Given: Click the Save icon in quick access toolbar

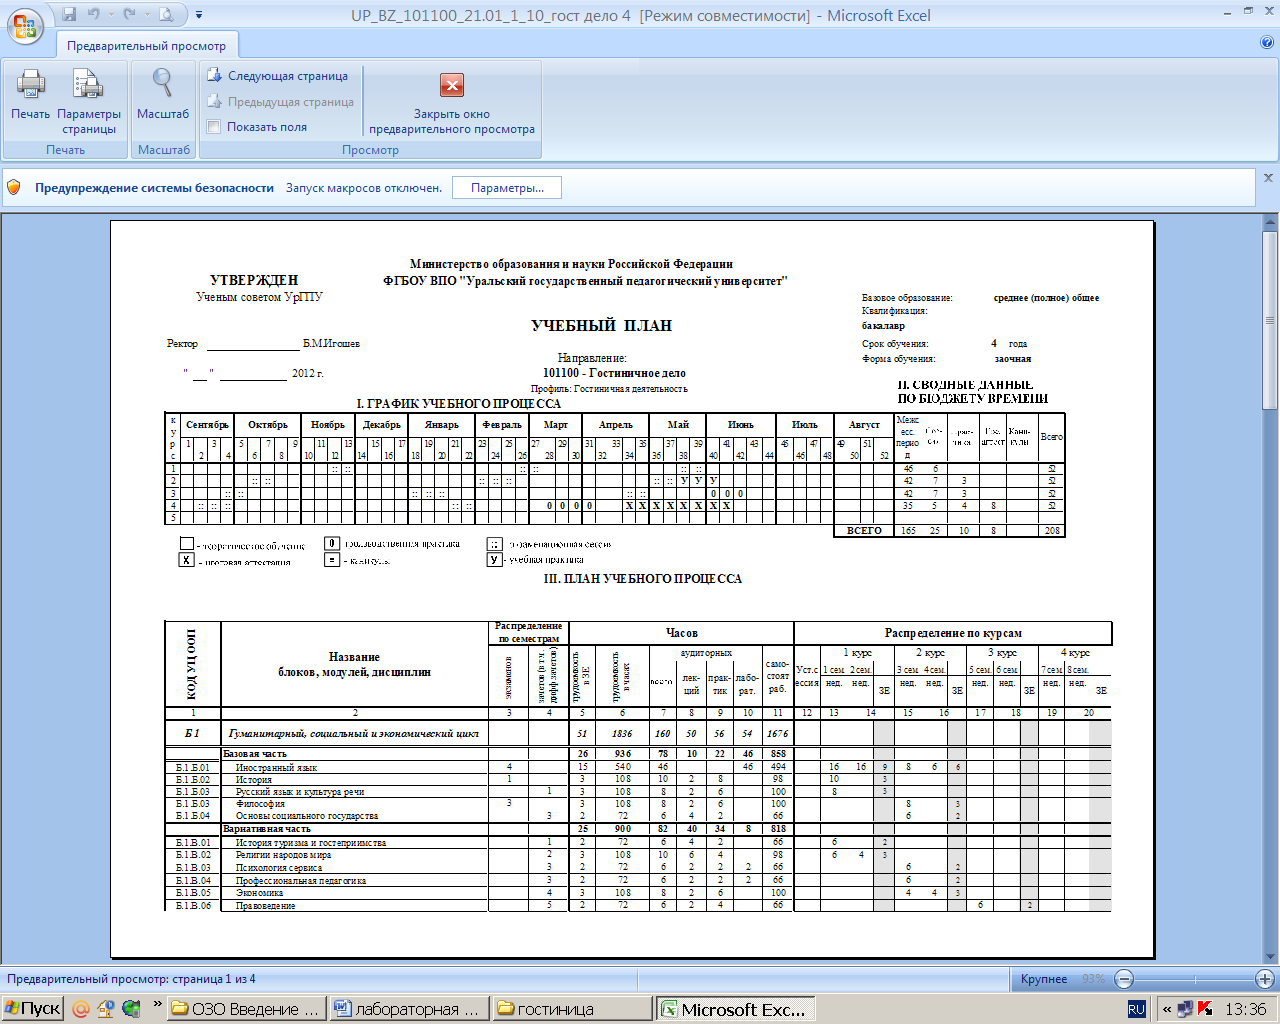Looking at the screenshot, I should point(69,15).
